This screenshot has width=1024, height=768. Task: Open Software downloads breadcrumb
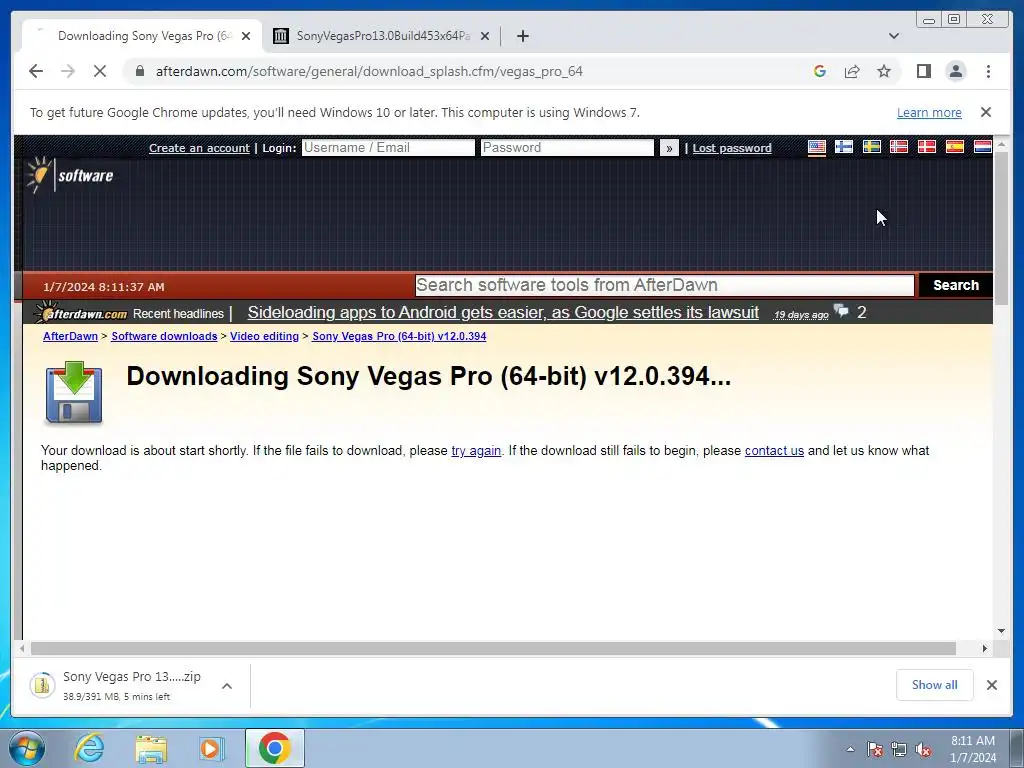click(164, 336)
